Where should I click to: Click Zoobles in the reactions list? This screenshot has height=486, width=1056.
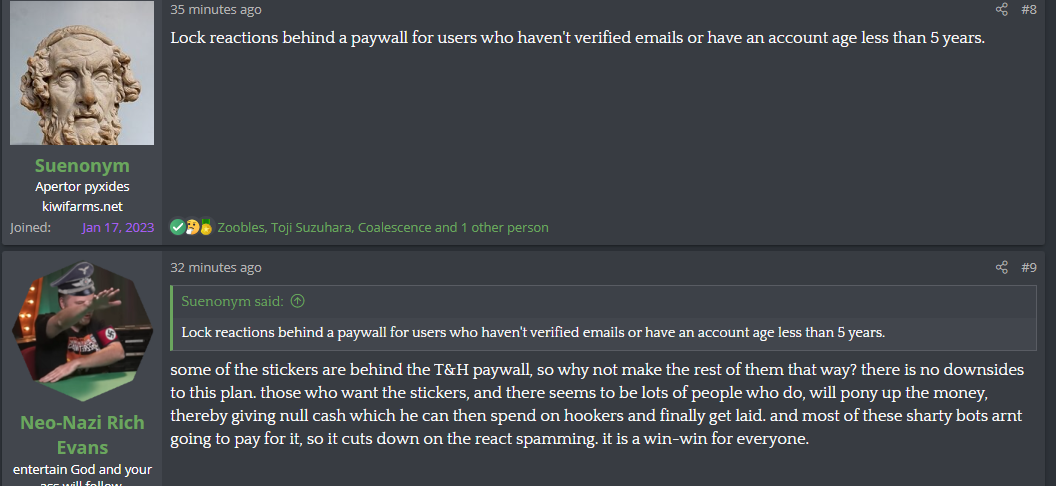point(240,228)
